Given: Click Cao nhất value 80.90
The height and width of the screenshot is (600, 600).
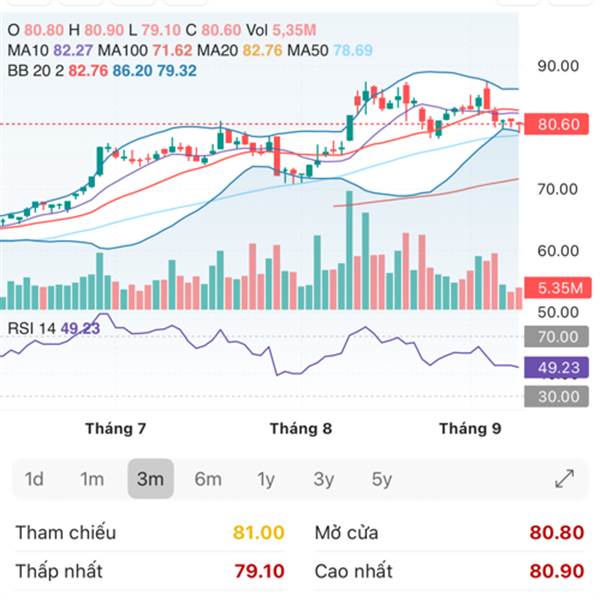Looking at the screenshot, I should coord(557,571).
